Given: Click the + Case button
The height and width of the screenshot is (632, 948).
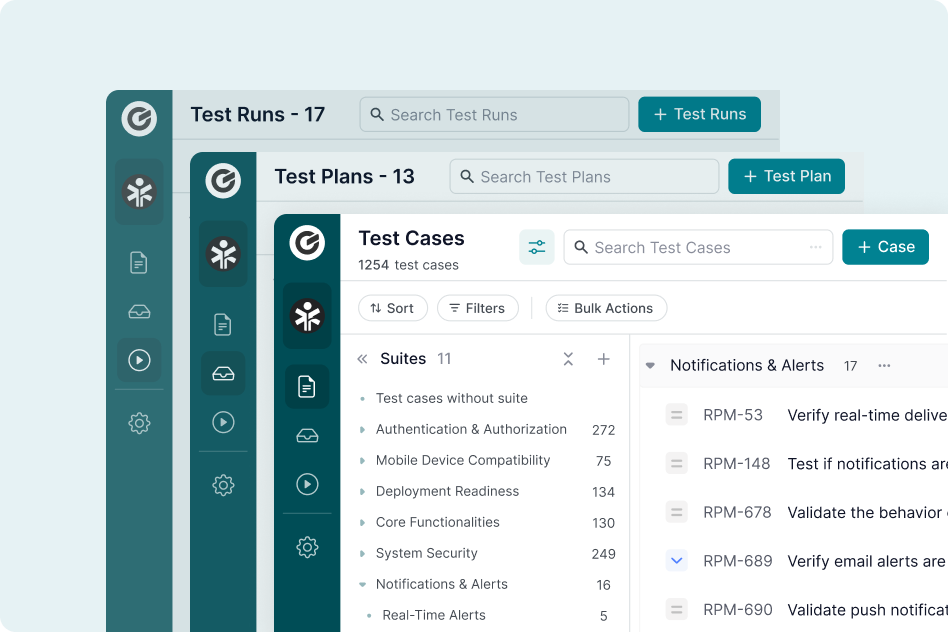Looking at the screenshot, I should 885,247.
